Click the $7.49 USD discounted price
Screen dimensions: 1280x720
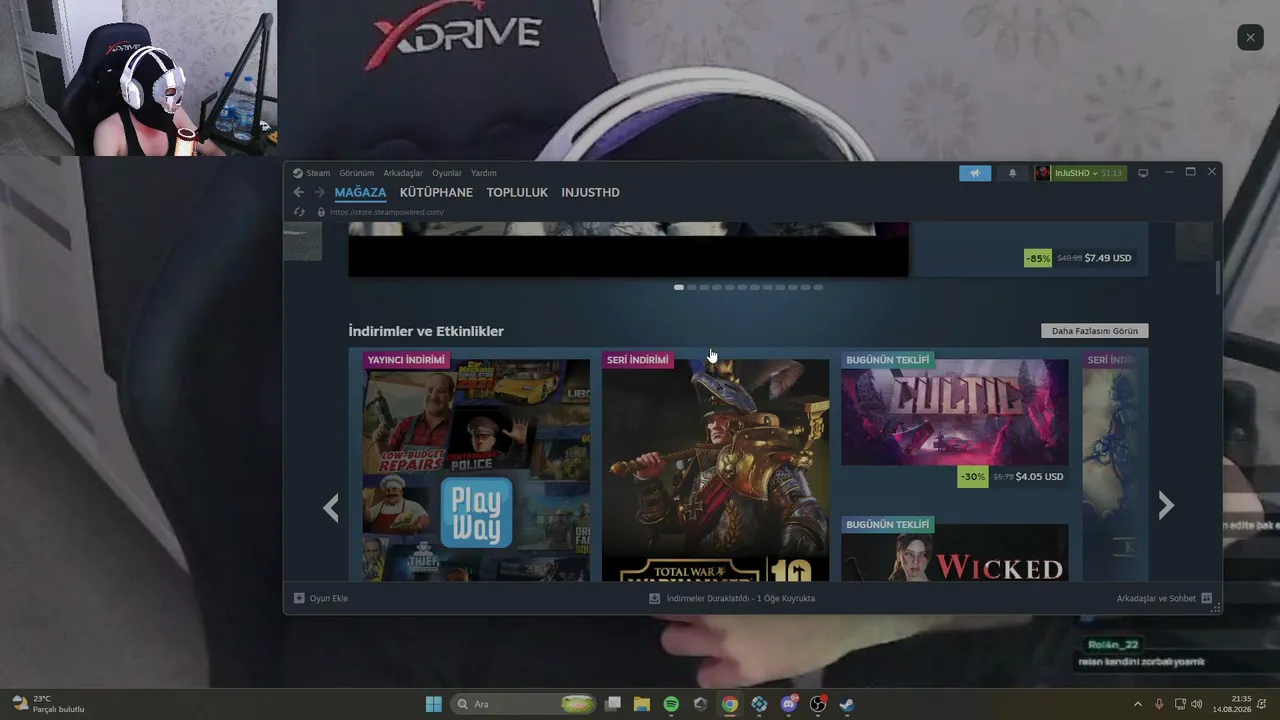[1108, 258]
